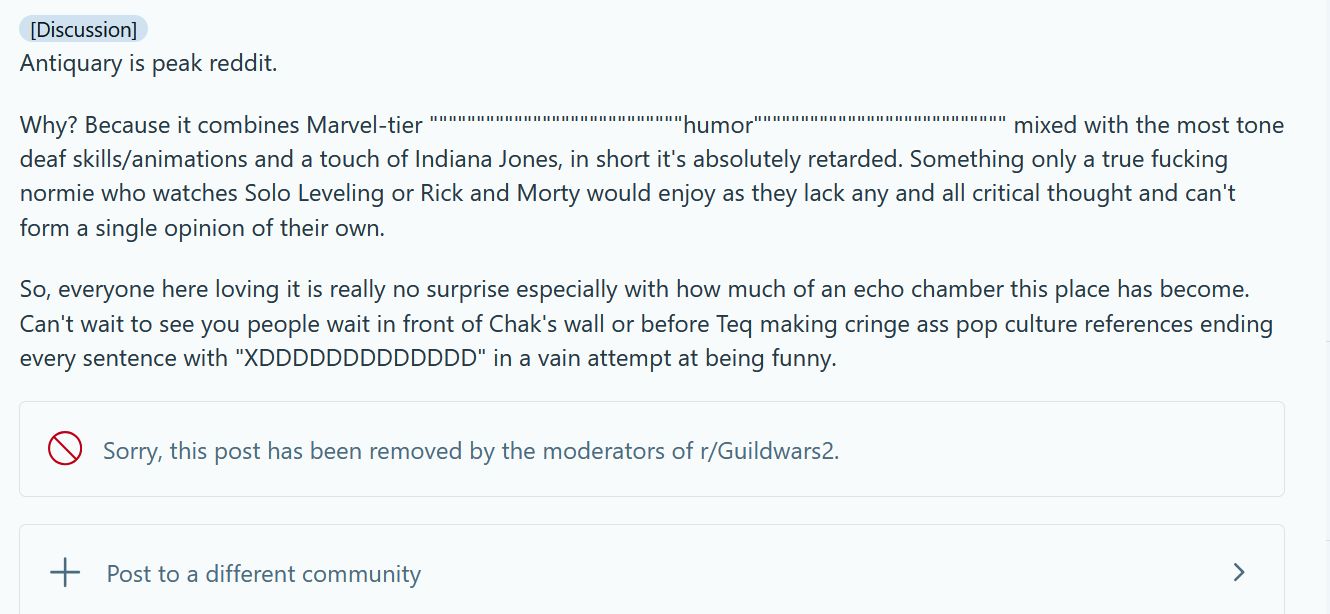The height and width of the screenshot is (614, 1330).
Task: Click the word humor between quote marks
Action: click(x=717, y=125)
